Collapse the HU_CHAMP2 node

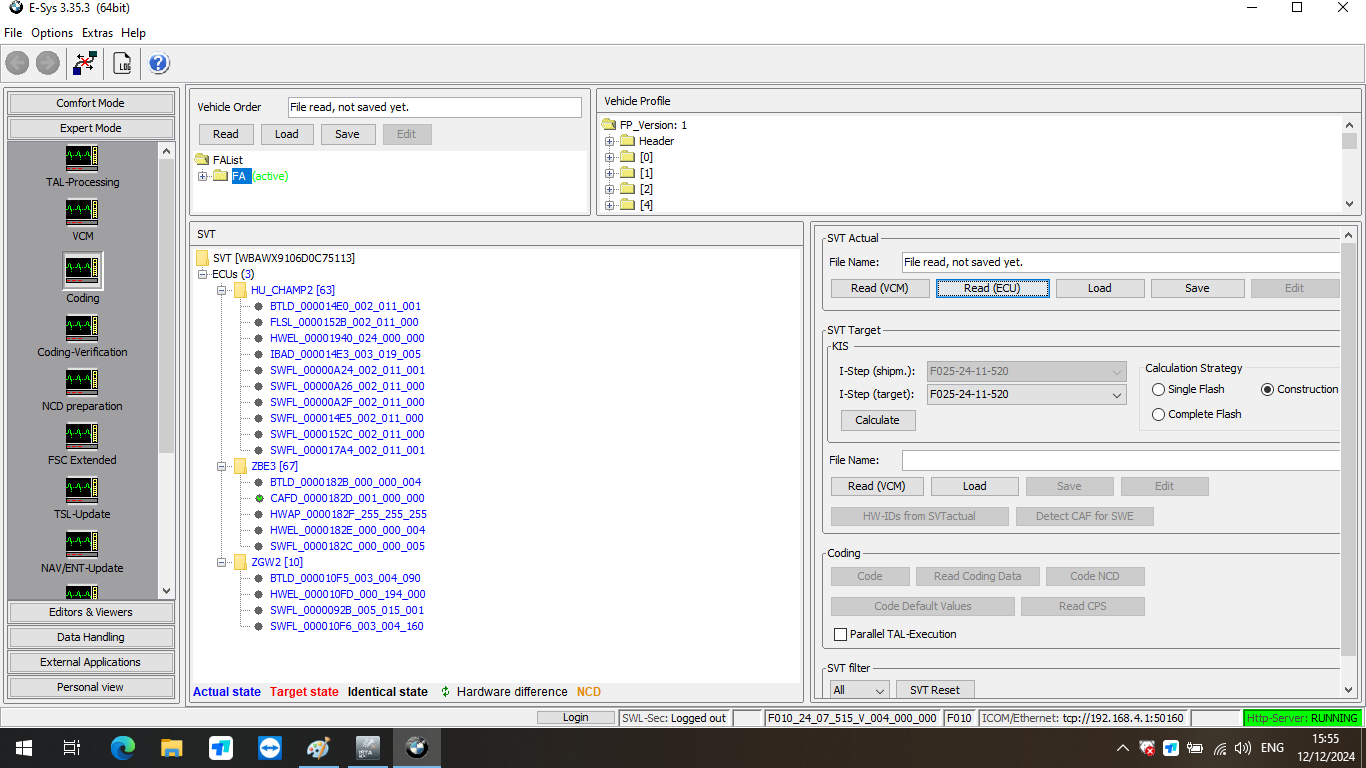tap(222, 290)
